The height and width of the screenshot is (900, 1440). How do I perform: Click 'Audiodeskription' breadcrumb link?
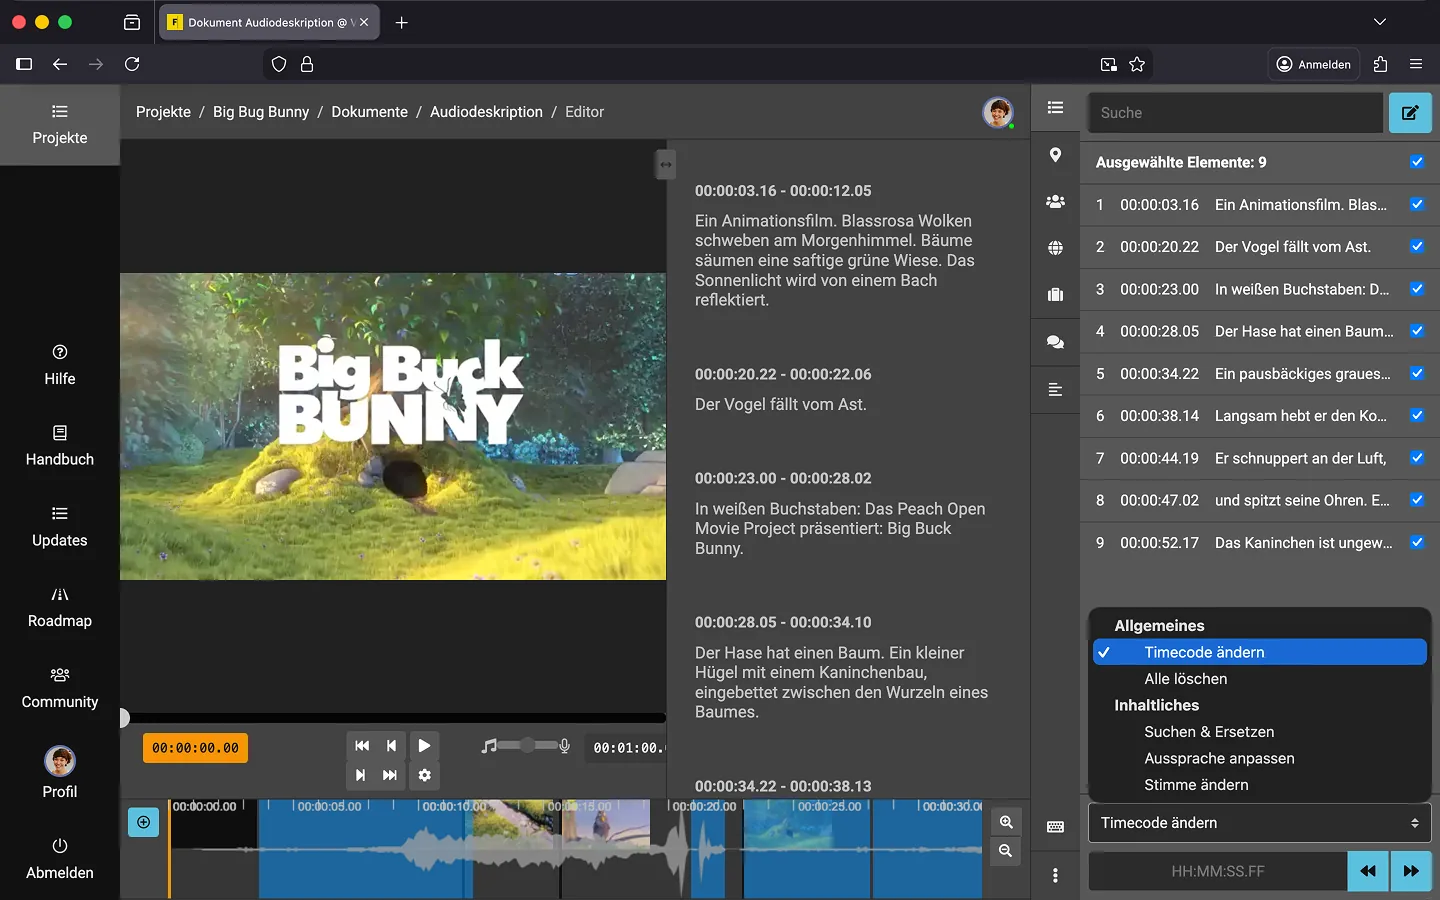click(x=486, y=112)
